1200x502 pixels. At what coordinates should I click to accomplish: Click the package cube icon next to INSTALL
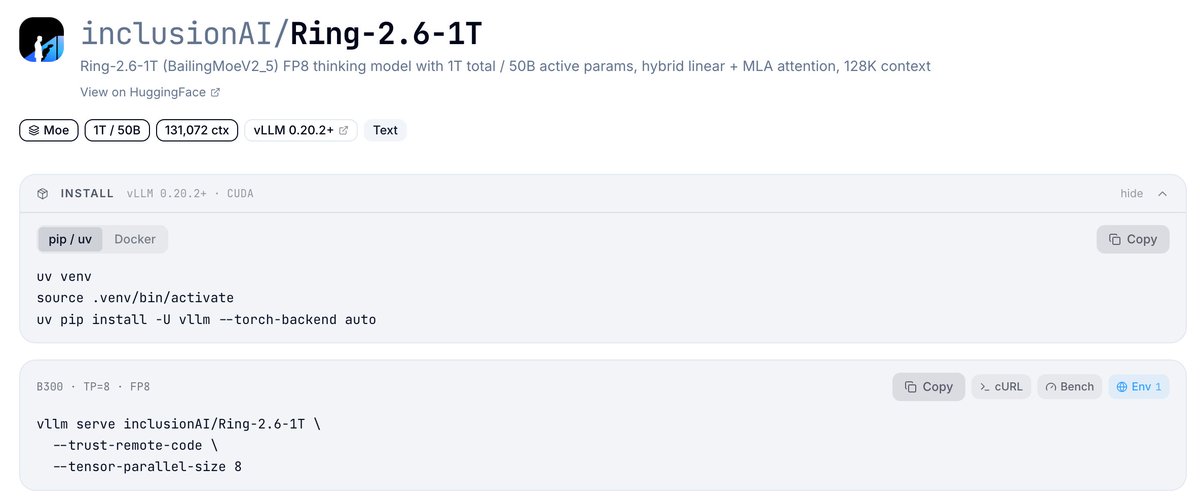tap(43, 193)
